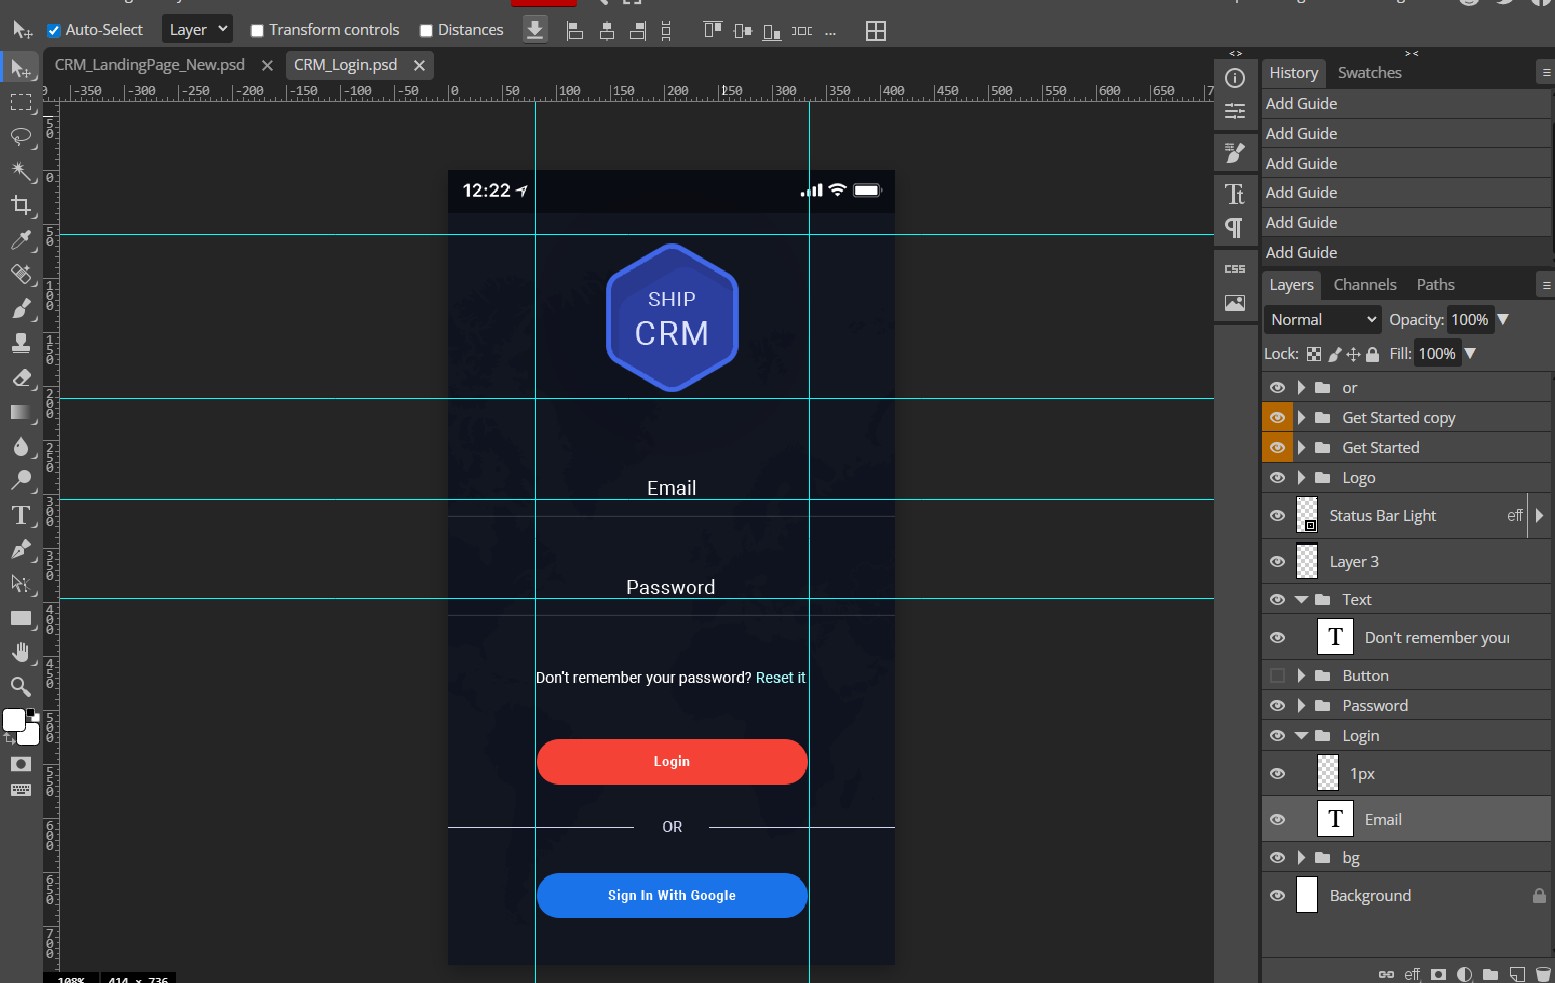The width and height of the screenshot is (1555, 983).
Task: Click the grid layout icon in options bar
Action: tap(876, 31)
